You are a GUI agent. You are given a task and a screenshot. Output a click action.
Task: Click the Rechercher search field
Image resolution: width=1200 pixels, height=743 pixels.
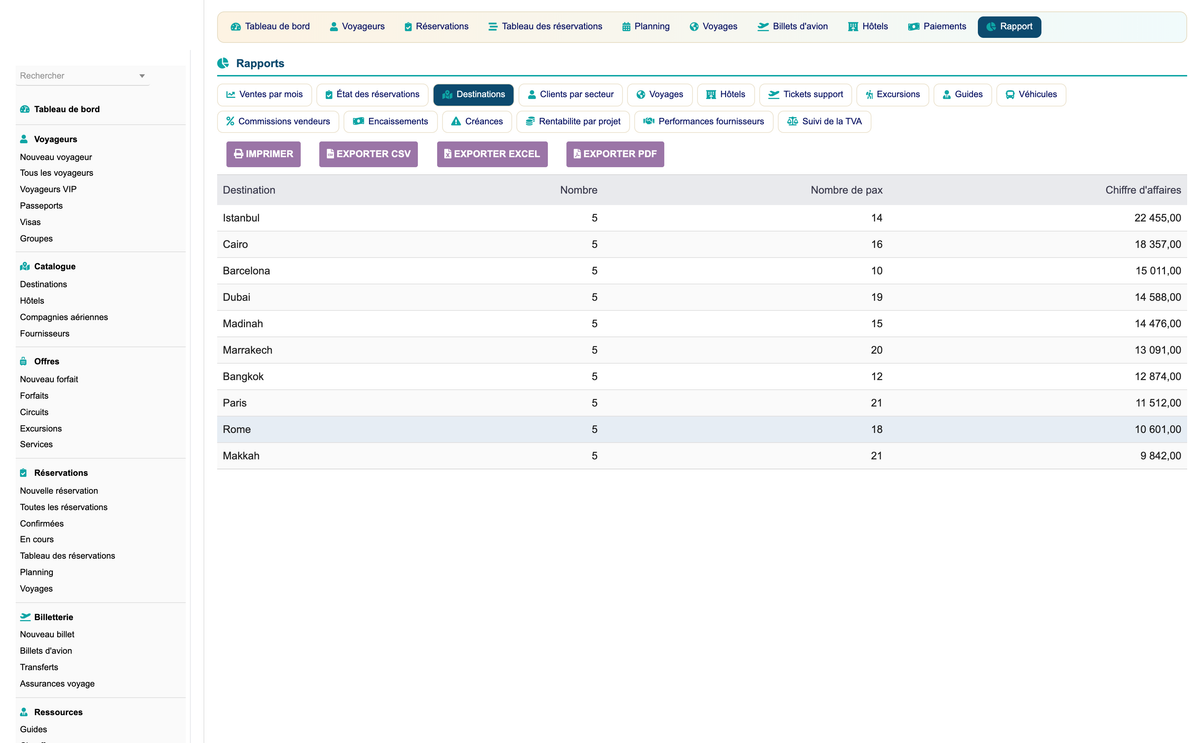[84, 76]
